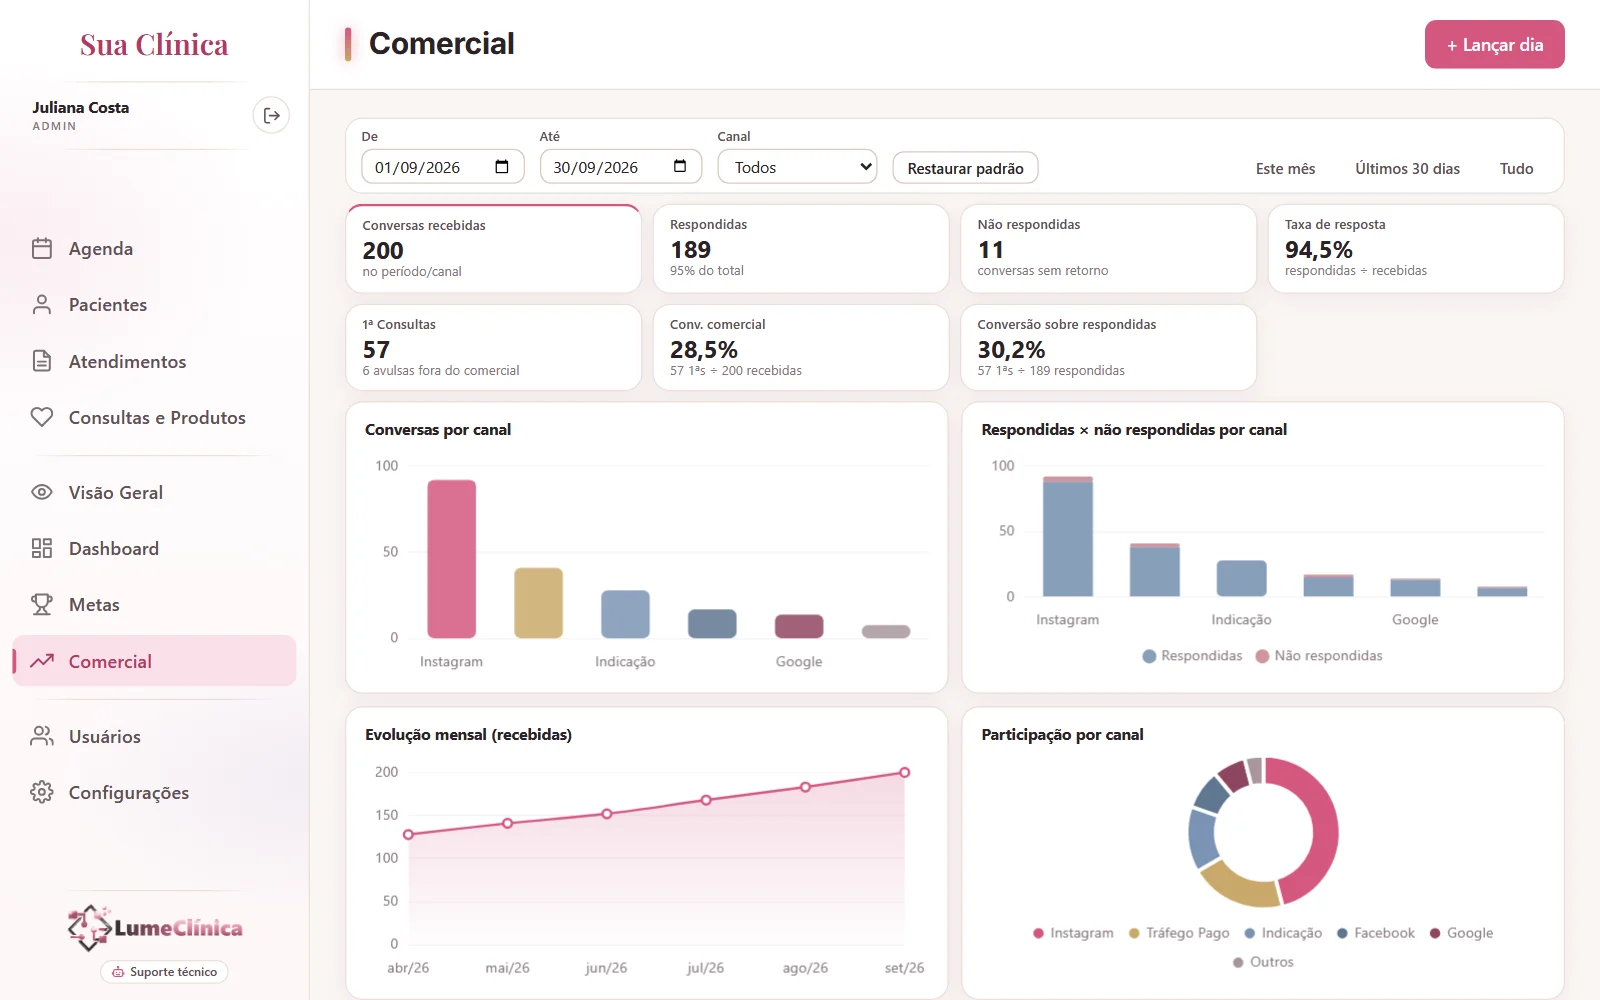Click the Sua Clínica title
The height and width of the screenshot is (1000, 1600).
(x=154, y=45)
